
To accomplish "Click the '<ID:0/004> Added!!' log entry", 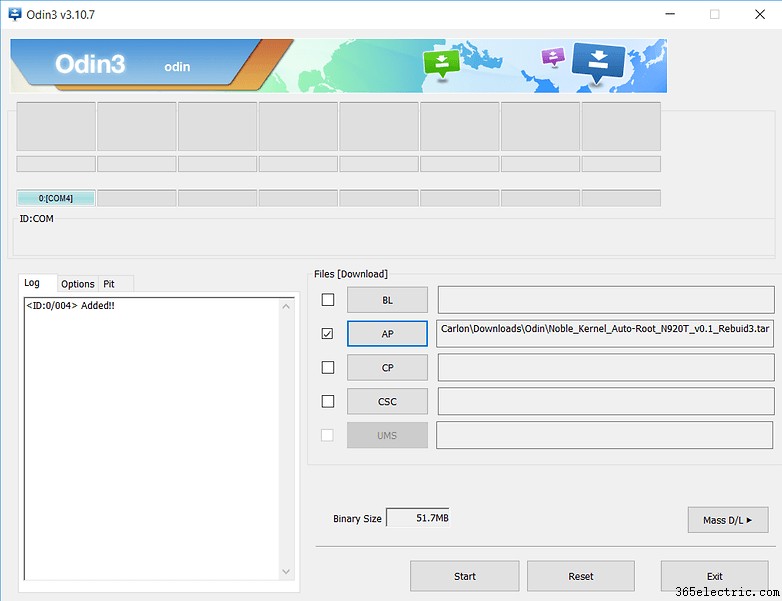I will coord(70,305).
